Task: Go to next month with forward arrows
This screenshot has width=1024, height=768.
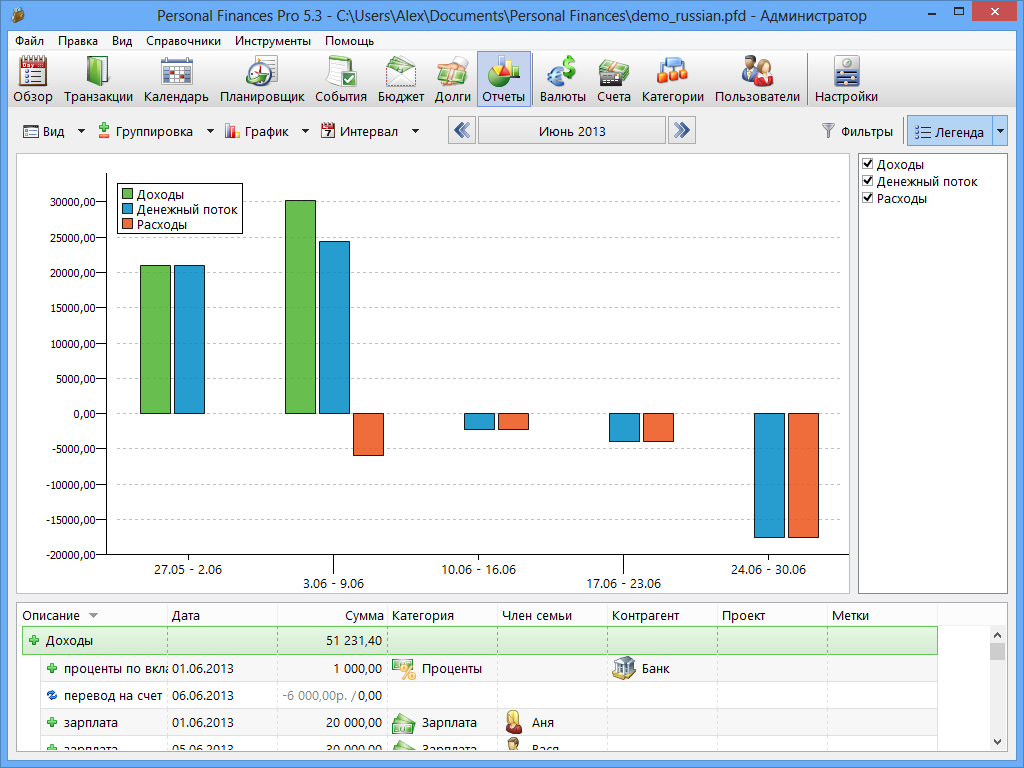Action: click(x=681, y=131)
